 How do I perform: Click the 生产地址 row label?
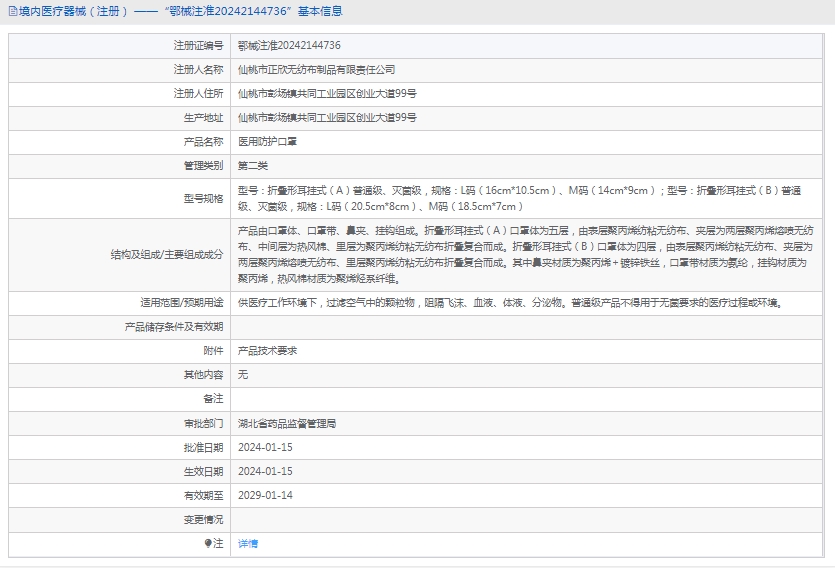(x=204, y=118)
